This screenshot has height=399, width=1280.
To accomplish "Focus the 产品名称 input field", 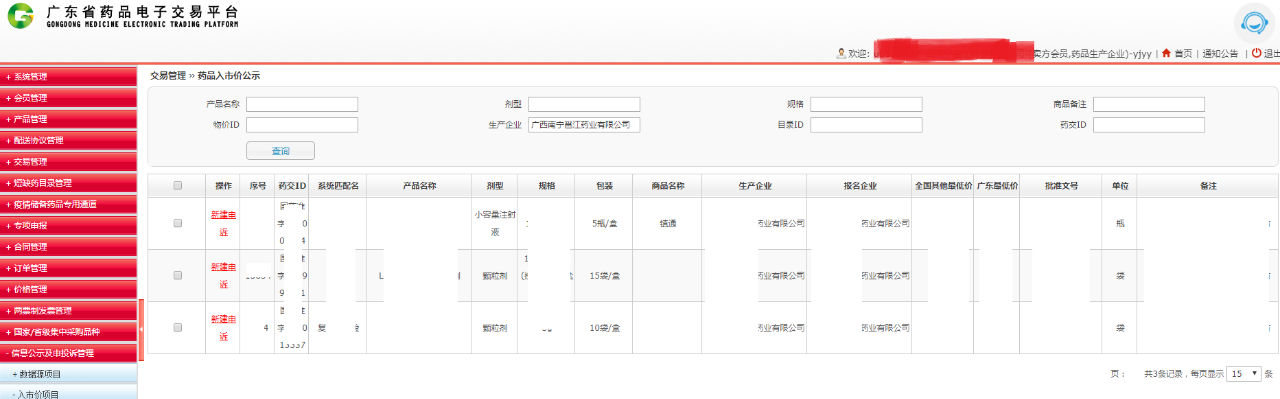I will click(x=302, y=104).
